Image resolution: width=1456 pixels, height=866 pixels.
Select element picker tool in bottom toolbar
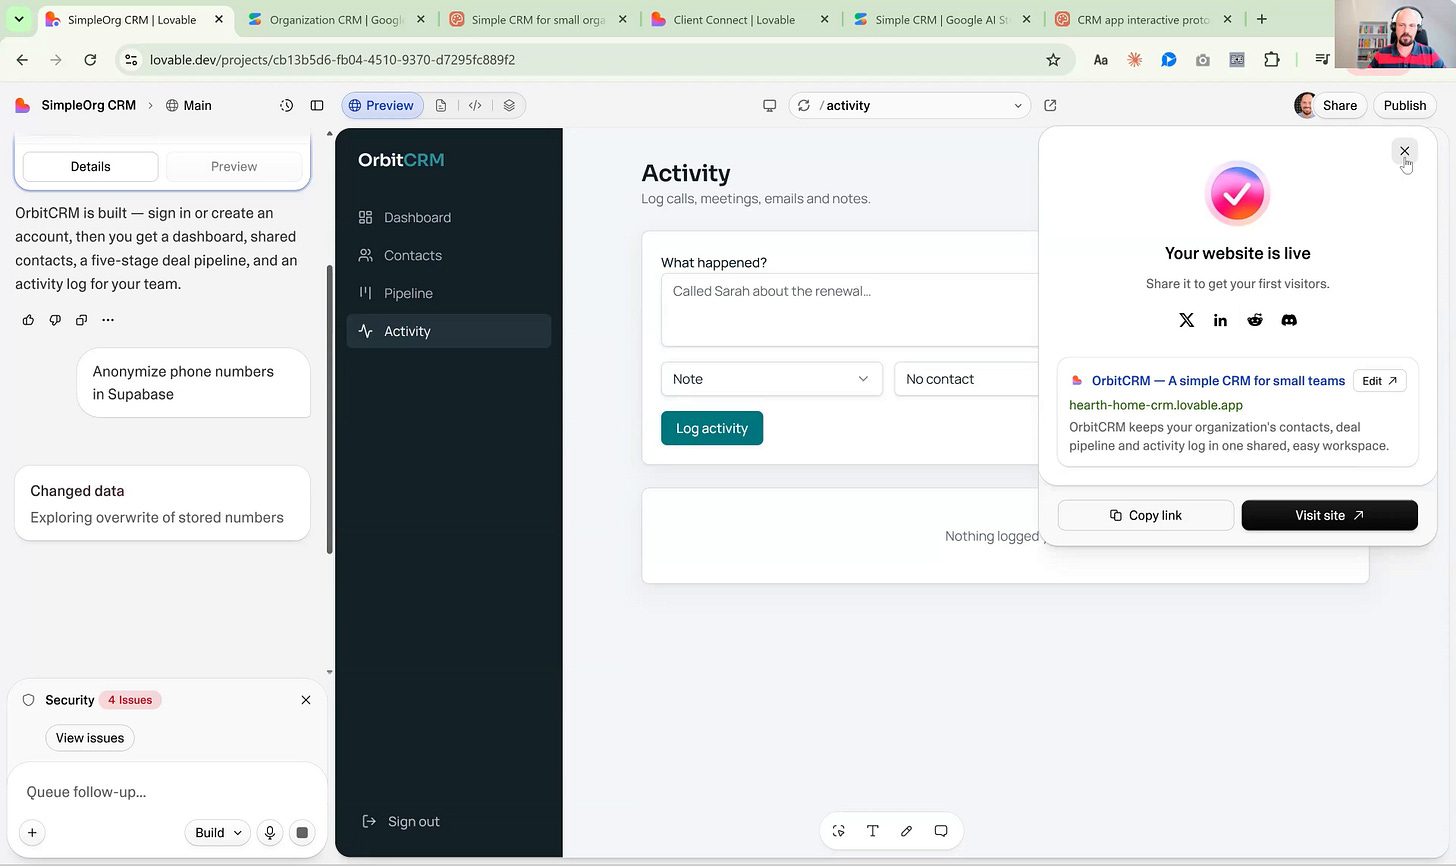[839, 831]
